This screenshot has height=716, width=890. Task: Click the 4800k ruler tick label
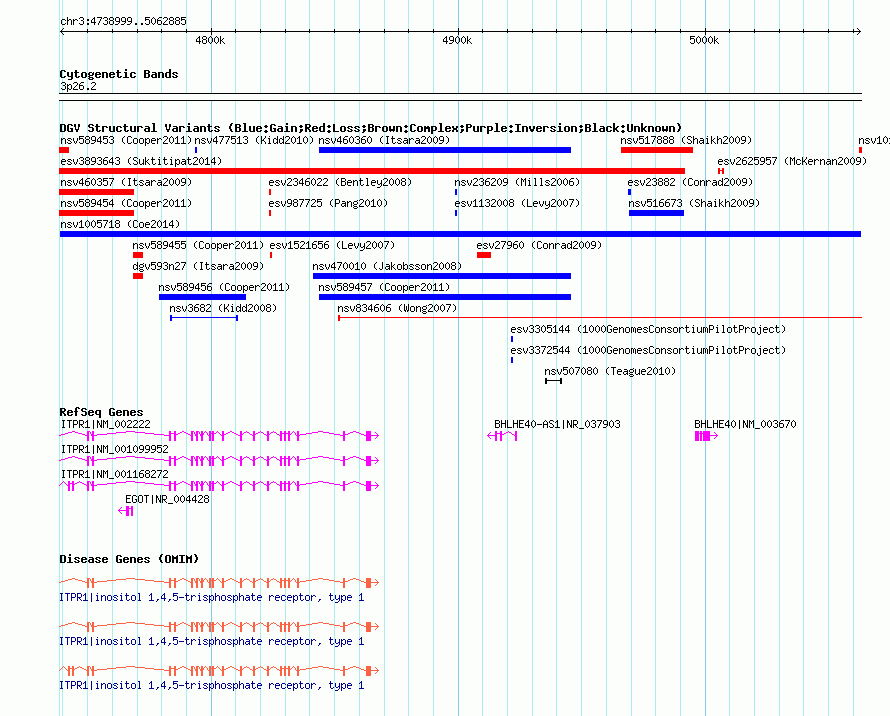[x=210, y=40]
